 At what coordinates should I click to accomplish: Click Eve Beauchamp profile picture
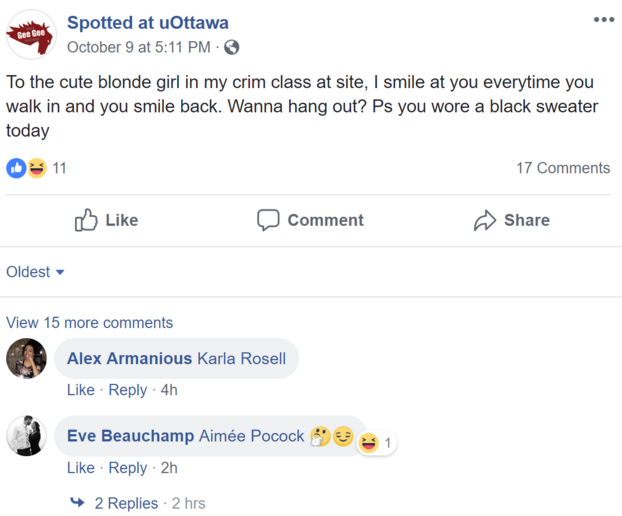pos(26,436)
